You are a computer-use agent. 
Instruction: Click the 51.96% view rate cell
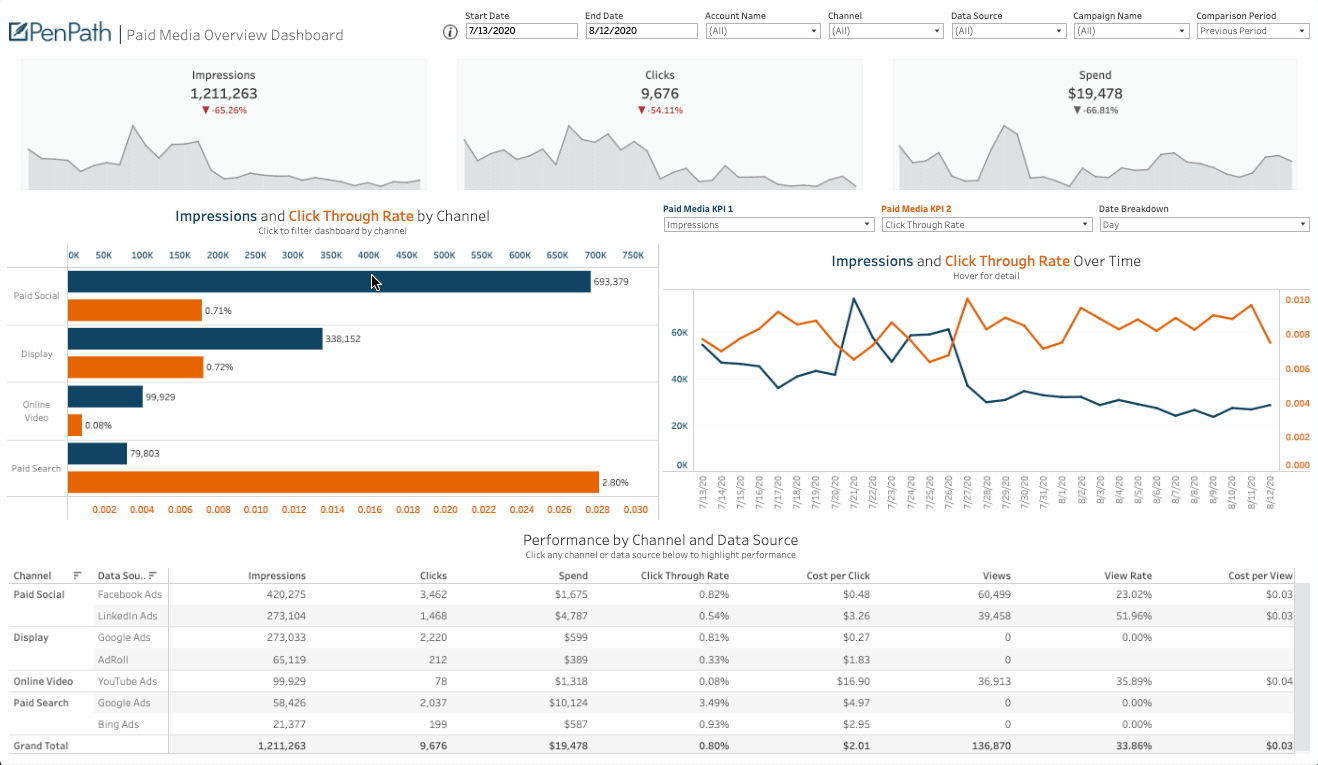1133,616
